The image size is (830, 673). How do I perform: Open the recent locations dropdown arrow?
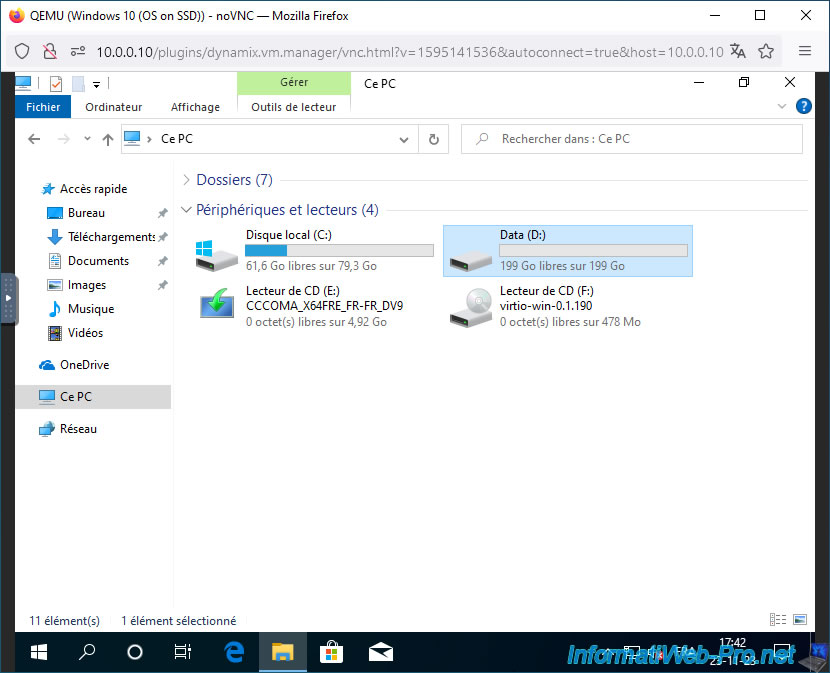pos(87,139)
